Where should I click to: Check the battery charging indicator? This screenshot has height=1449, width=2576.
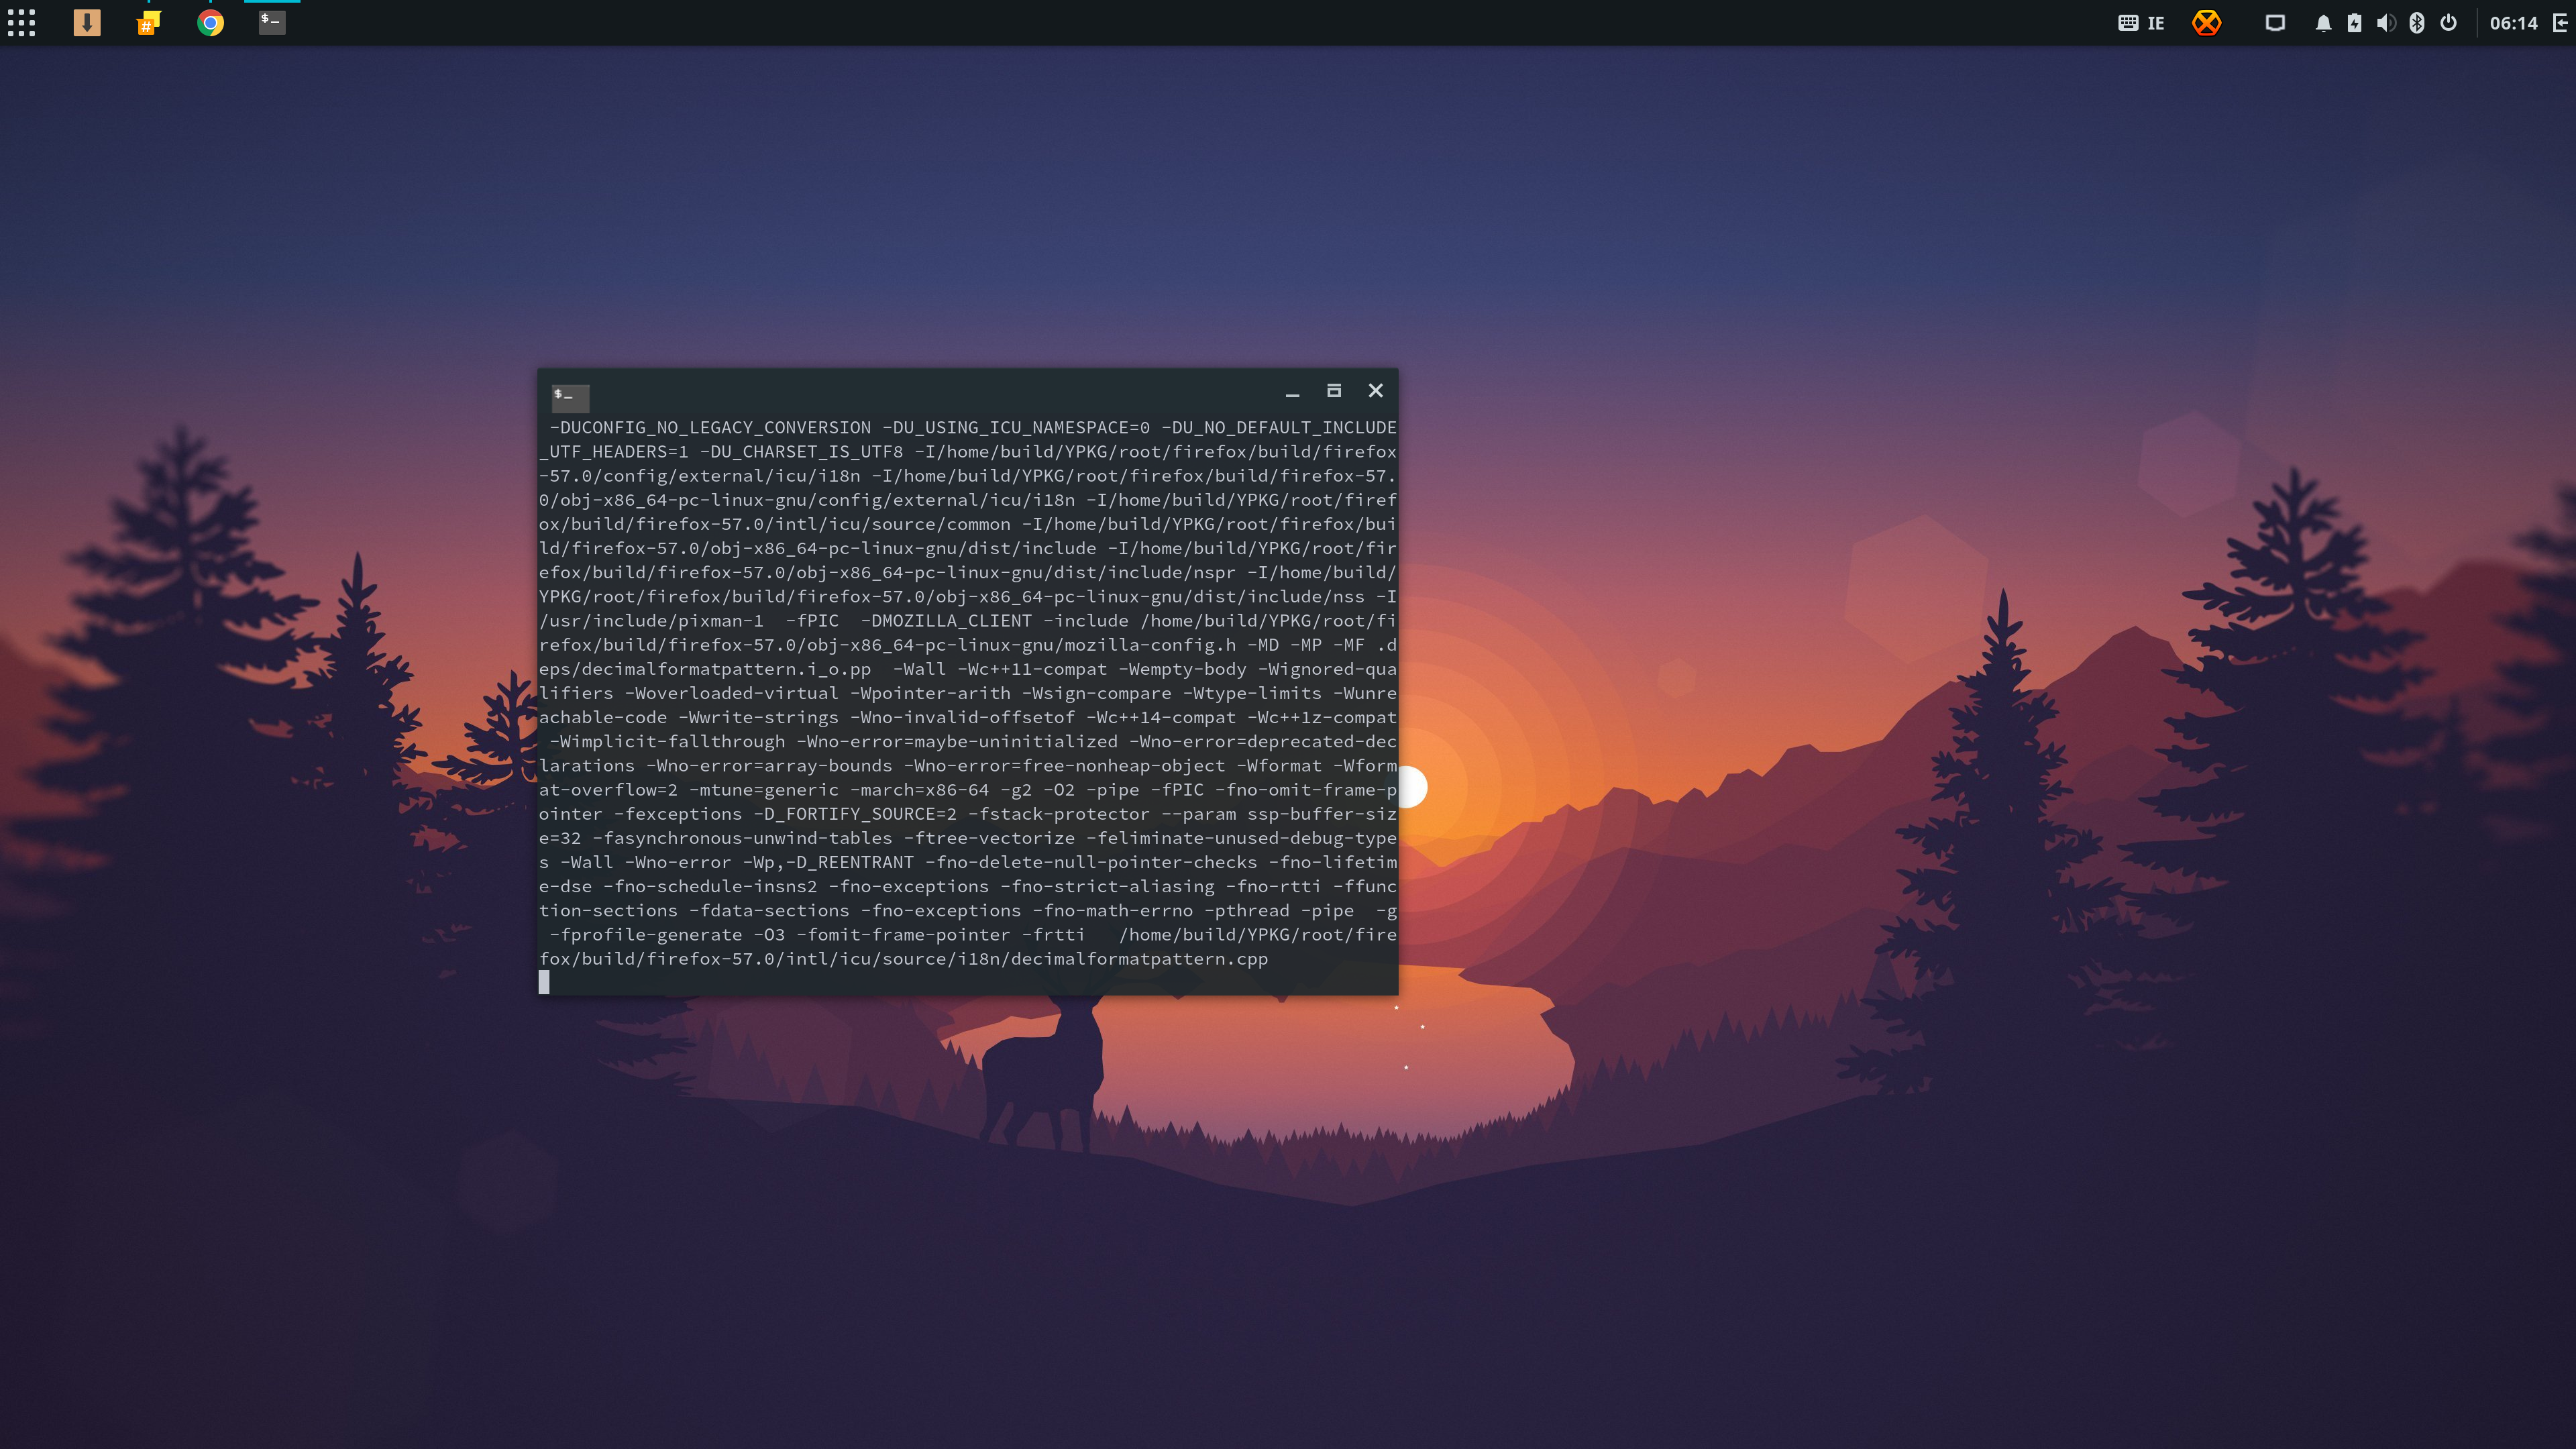[x=2354, y=23]
